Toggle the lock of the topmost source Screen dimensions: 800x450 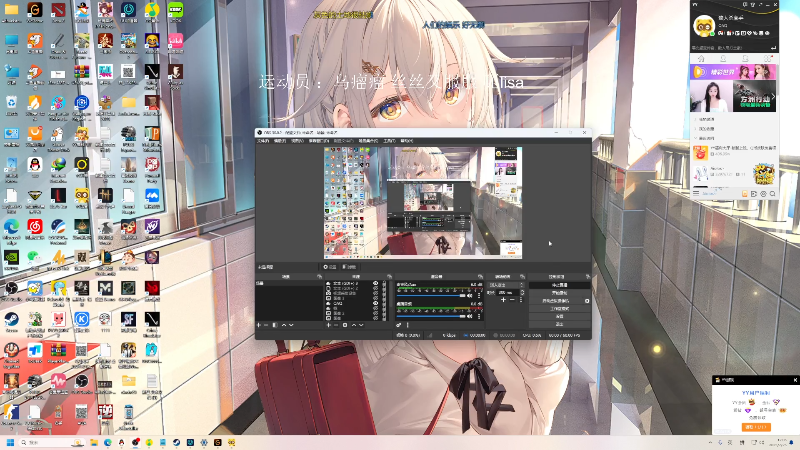coord(384,283)
